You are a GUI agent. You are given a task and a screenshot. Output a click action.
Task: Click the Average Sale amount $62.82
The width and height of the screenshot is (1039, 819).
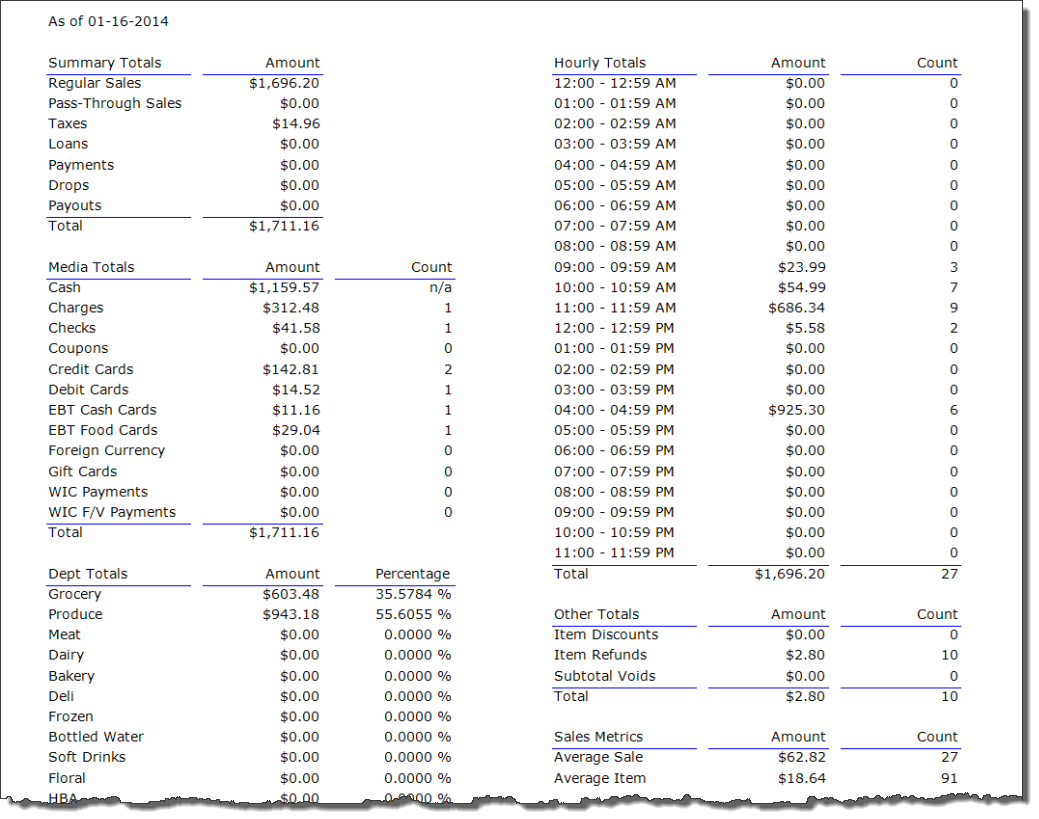tap(802, 757)
